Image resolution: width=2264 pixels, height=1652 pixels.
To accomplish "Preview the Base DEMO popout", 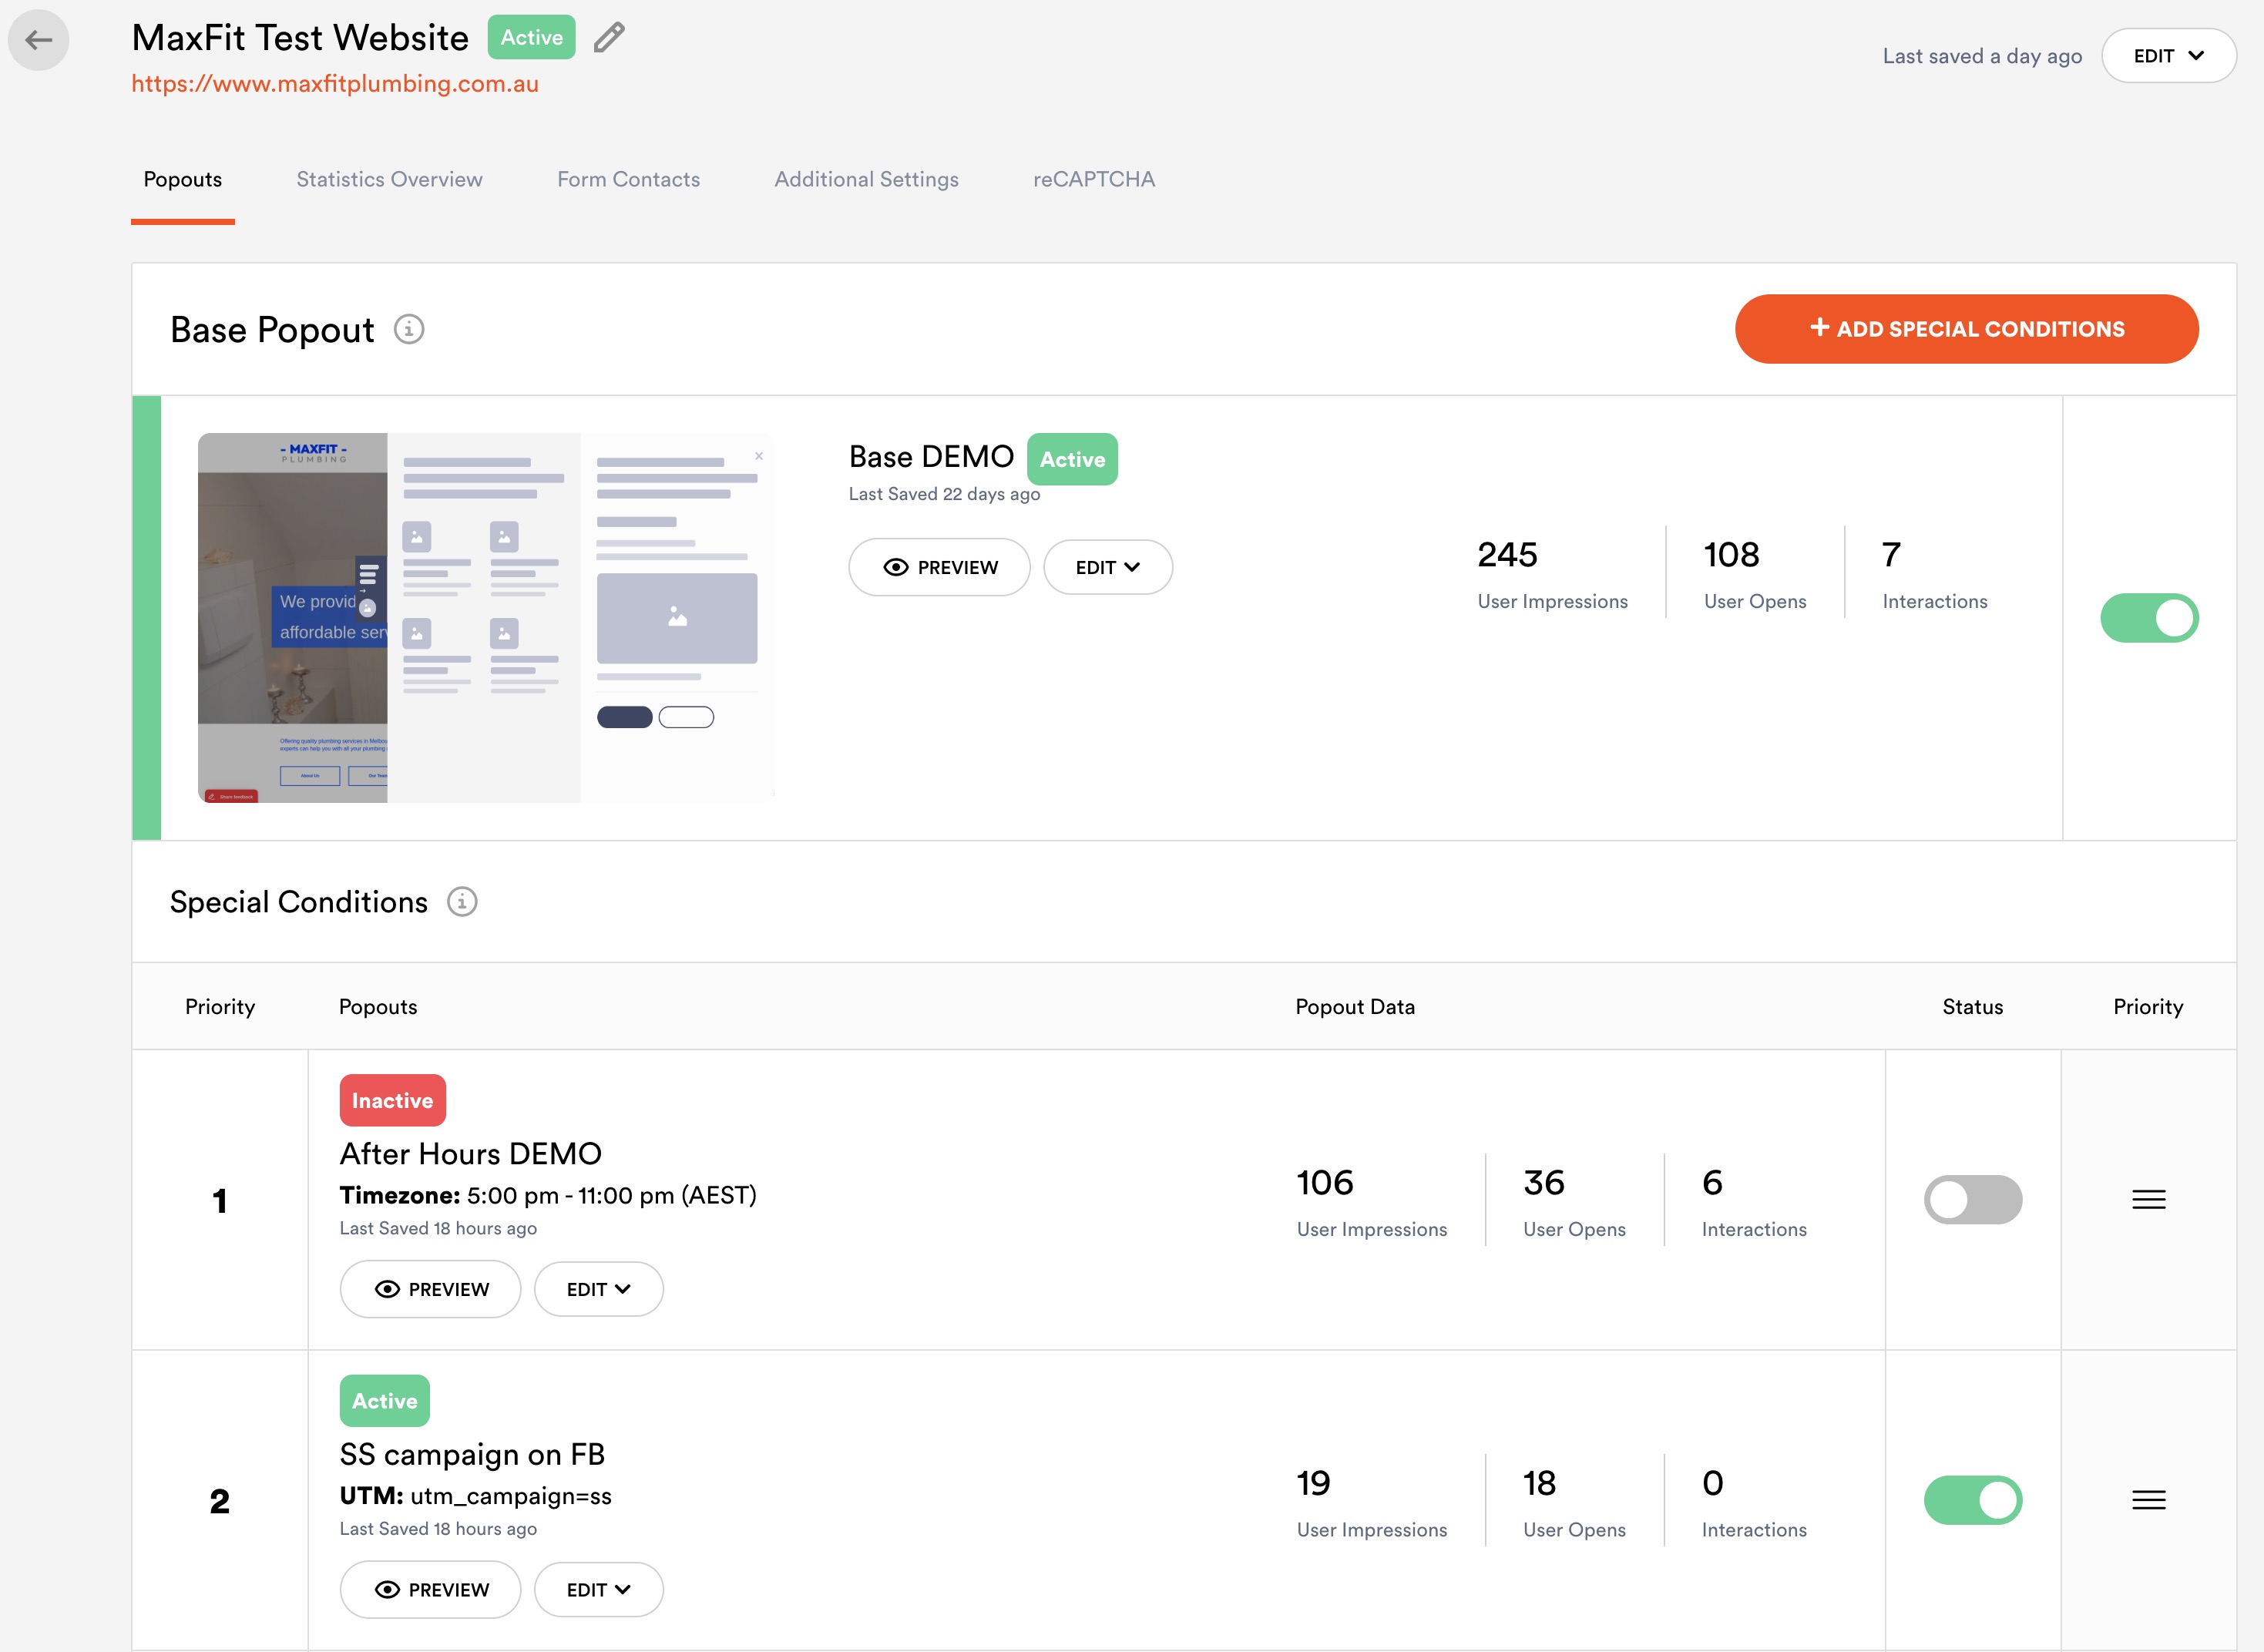I will (939, 567).
